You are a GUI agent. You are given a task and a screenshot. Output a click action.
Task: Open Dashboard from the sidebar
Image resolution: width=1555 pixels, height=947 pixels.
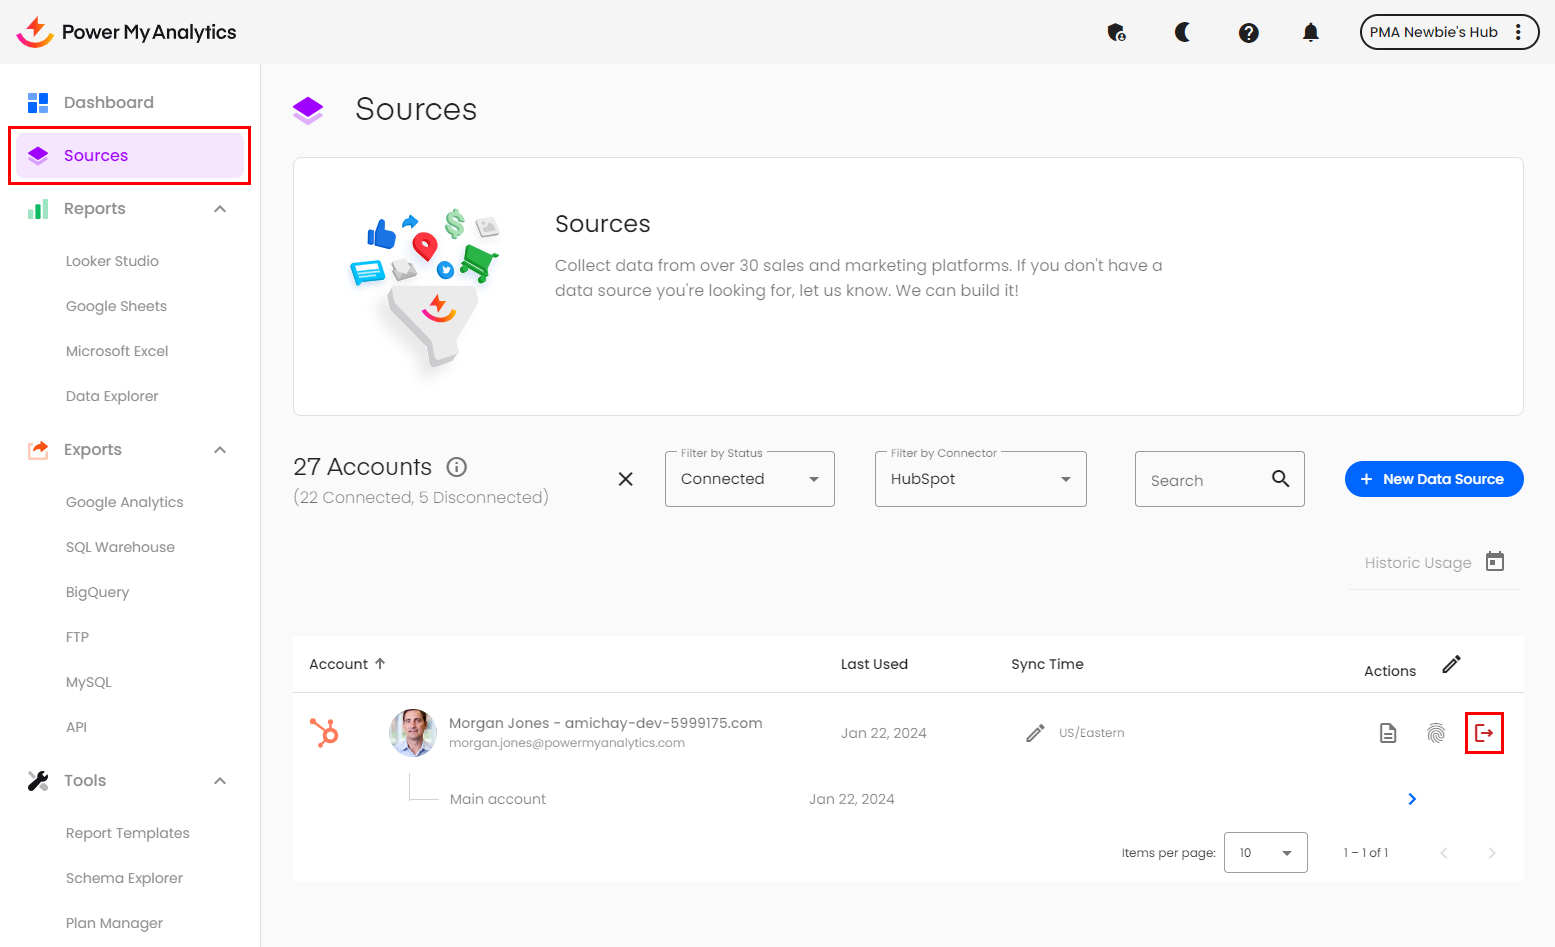coord(108,102)
